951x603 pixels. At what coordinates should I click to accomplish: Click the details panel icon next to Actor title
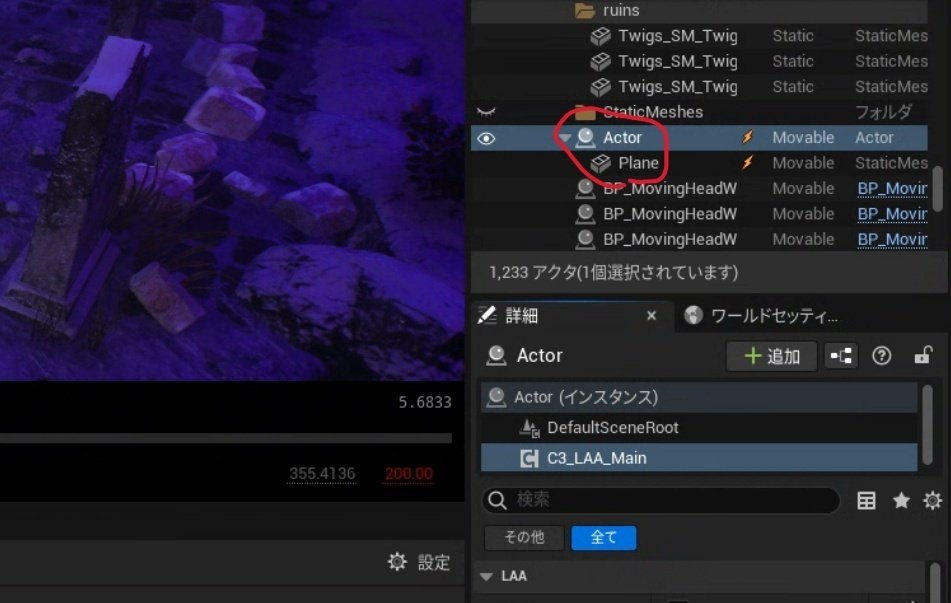[496, 355]
